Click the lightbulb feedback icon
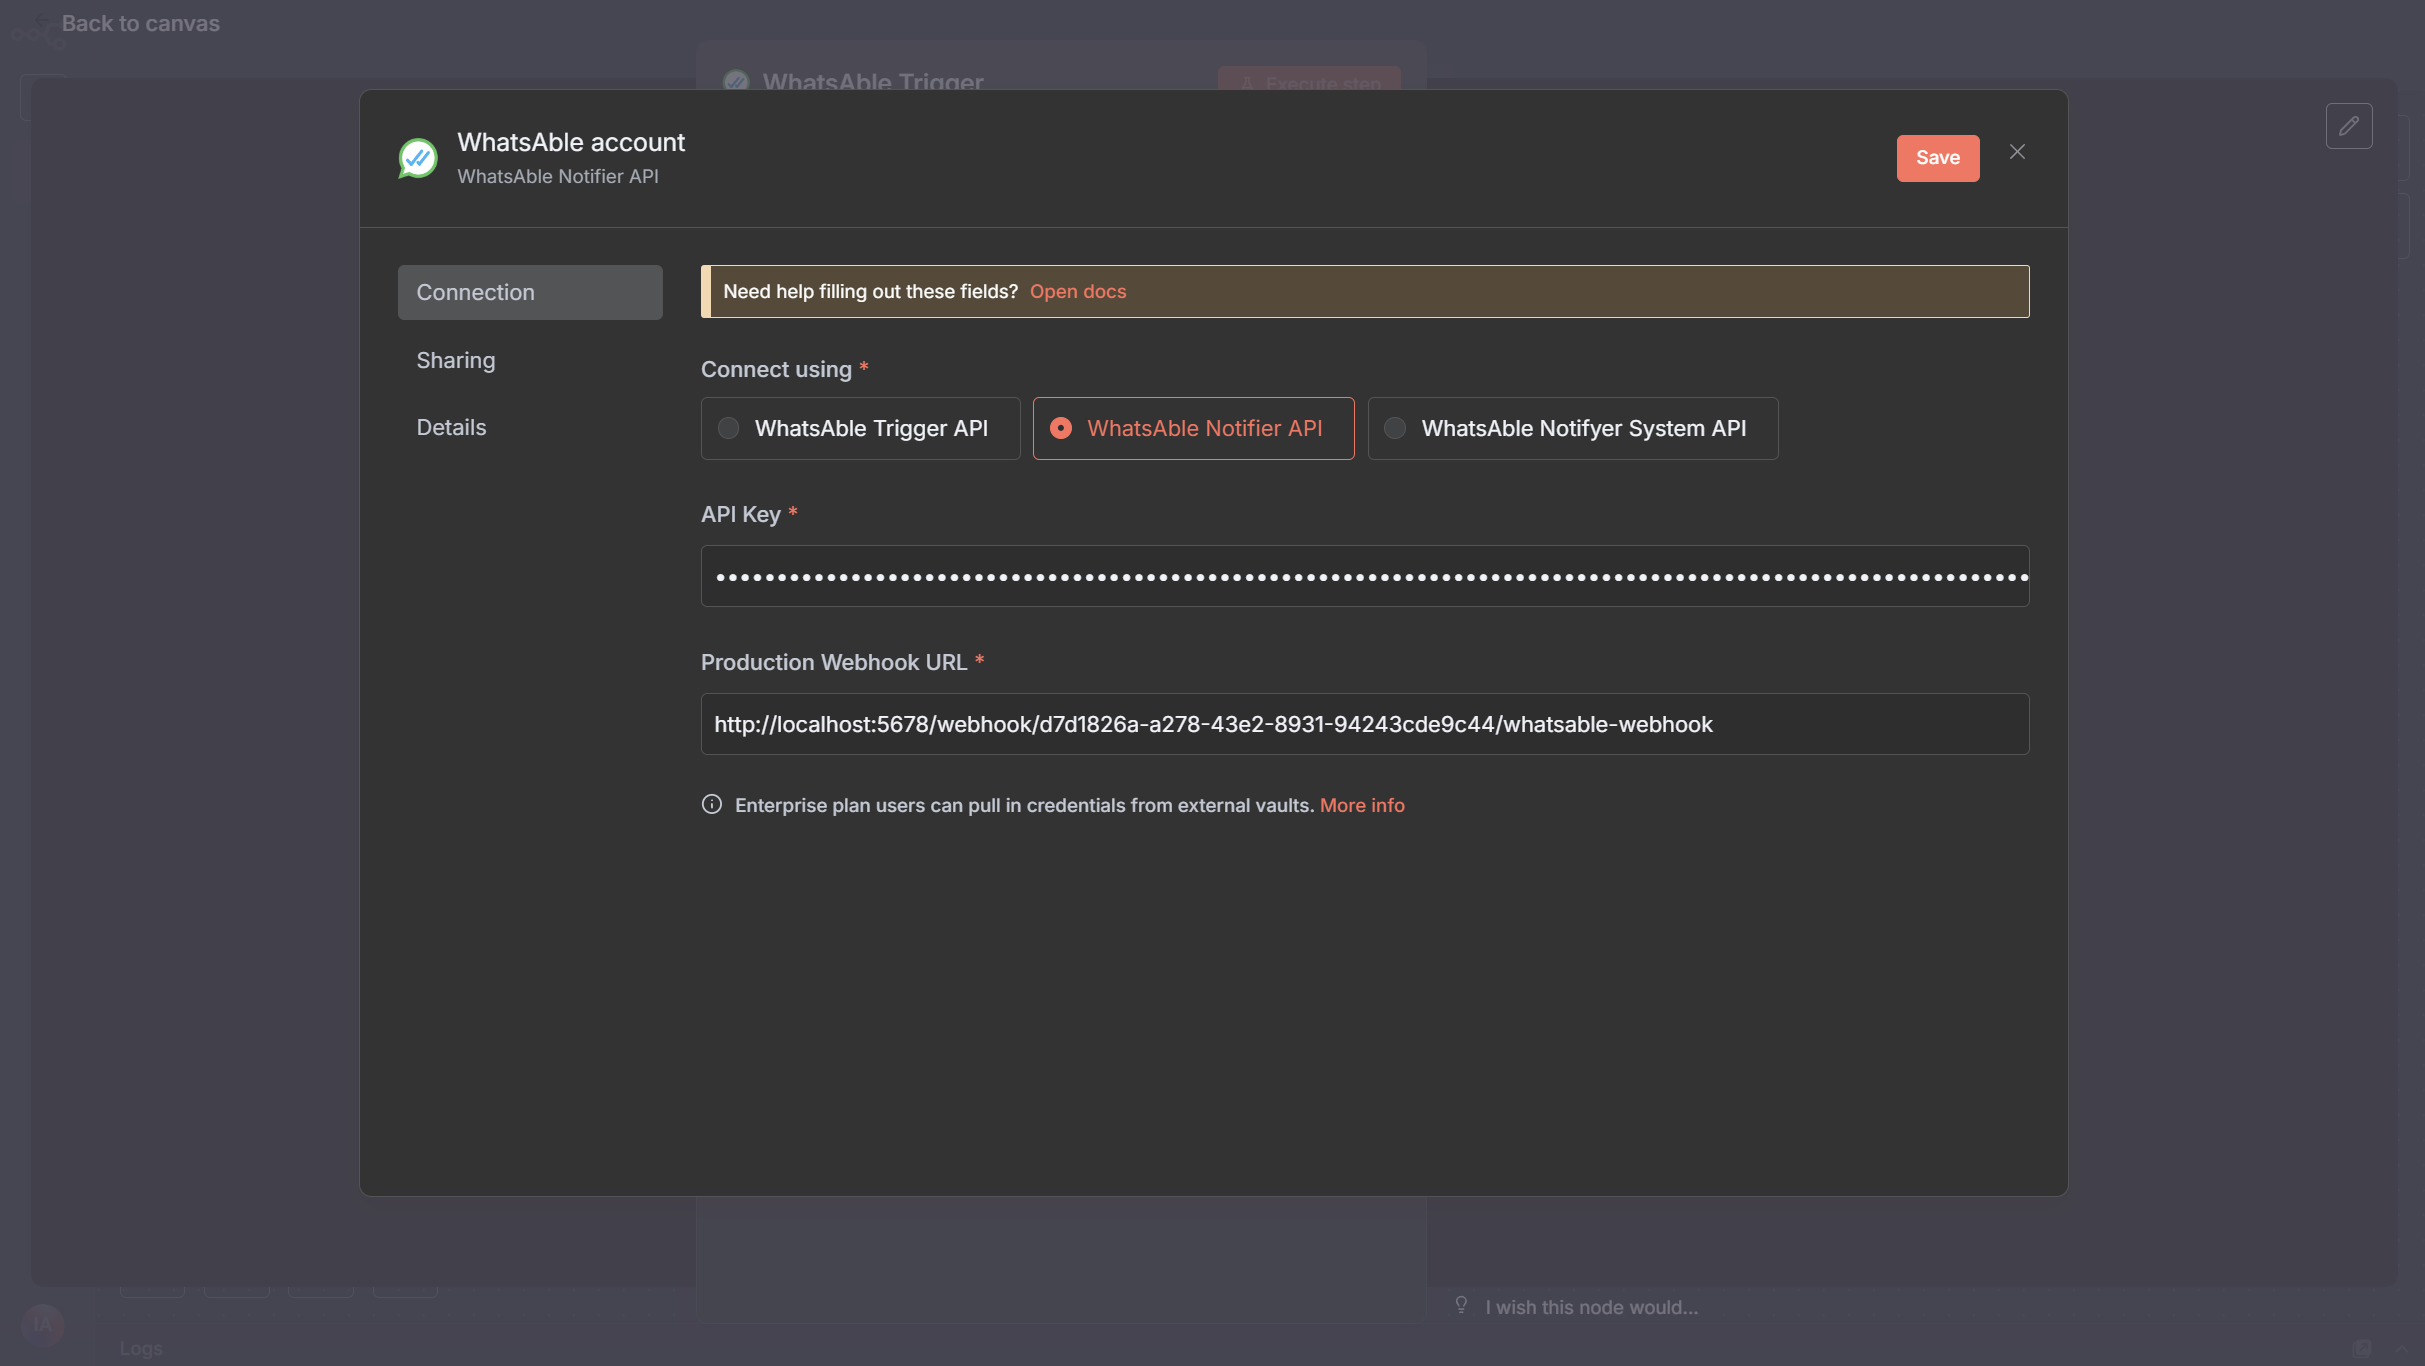Image resolution: width=2425 pixels, height=1366 pixels. click(1461, 1305)
